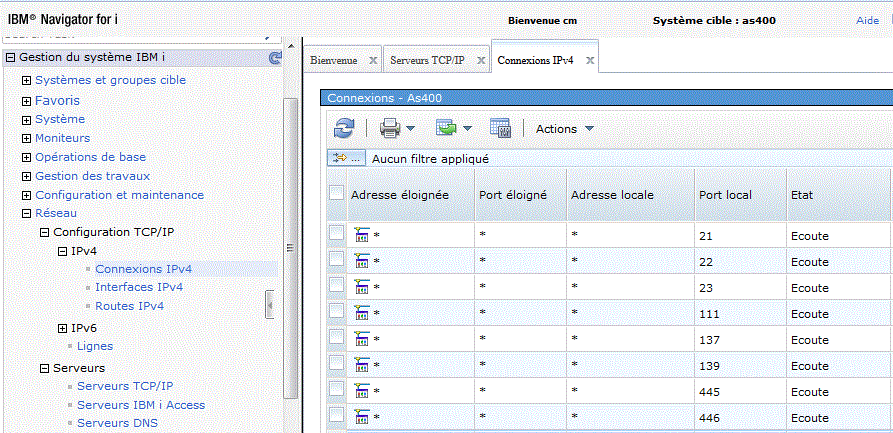893x433 pixels.
Task: Click the connection icon in the port 111 row
Action: (361, 314)
